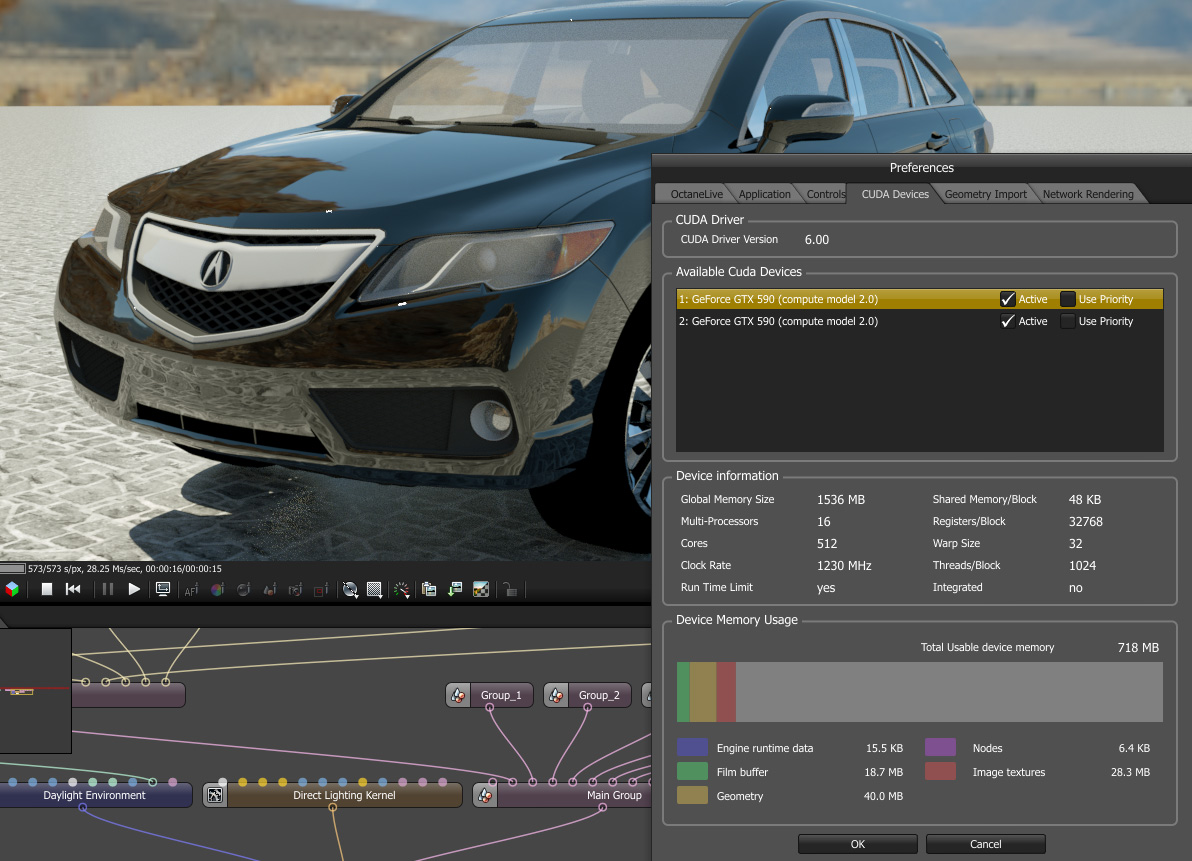Image resolution: width=1192 pixels, height=861 pixels.
Task: Click the RGB cube render icon
Action: pos(12,589)
